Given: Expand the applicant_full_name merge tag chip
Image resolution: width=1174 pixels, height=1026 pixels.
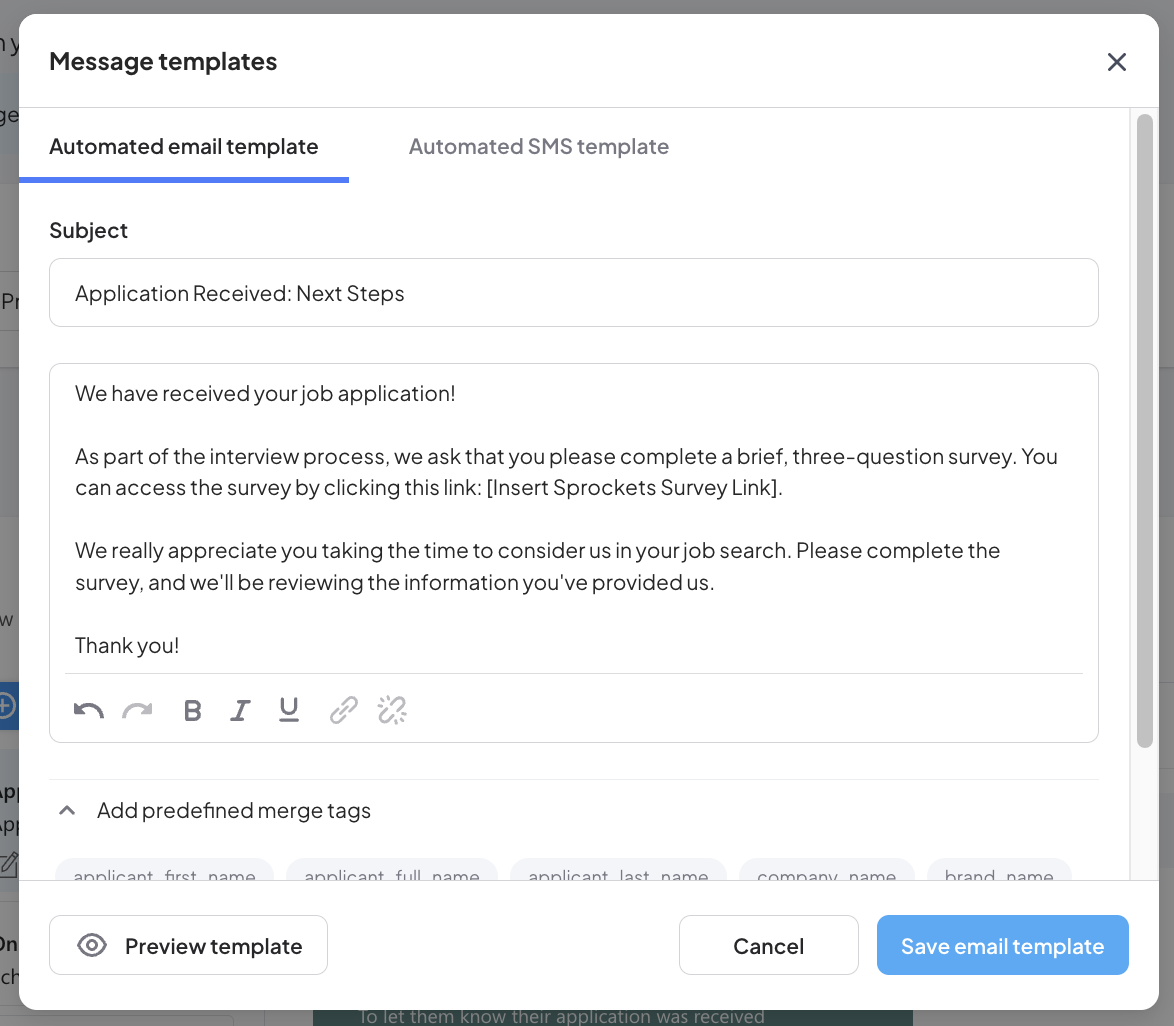Looking at the screenshot, I should [x=391, y=874].
